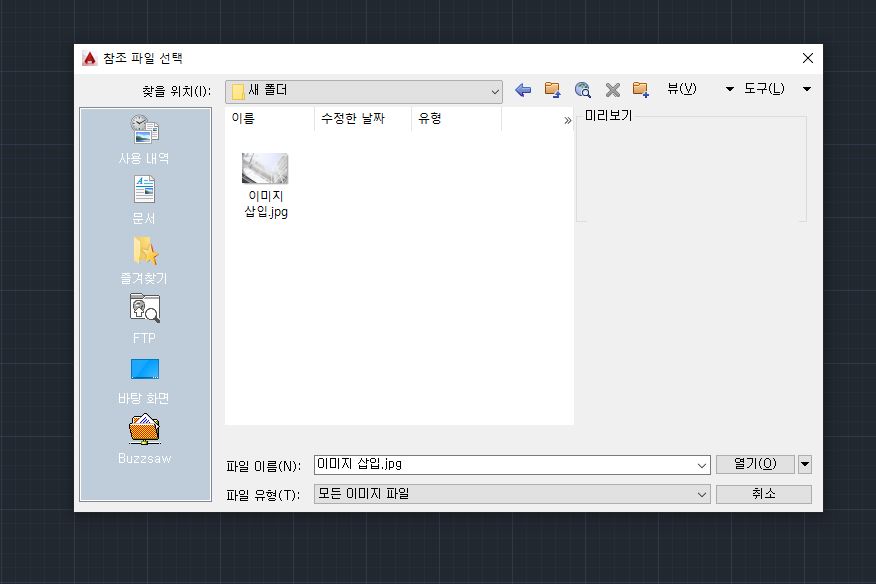This screenshot has width=876, height=584.
Task: Go up one folder level
Action: [x=551, y=89]
